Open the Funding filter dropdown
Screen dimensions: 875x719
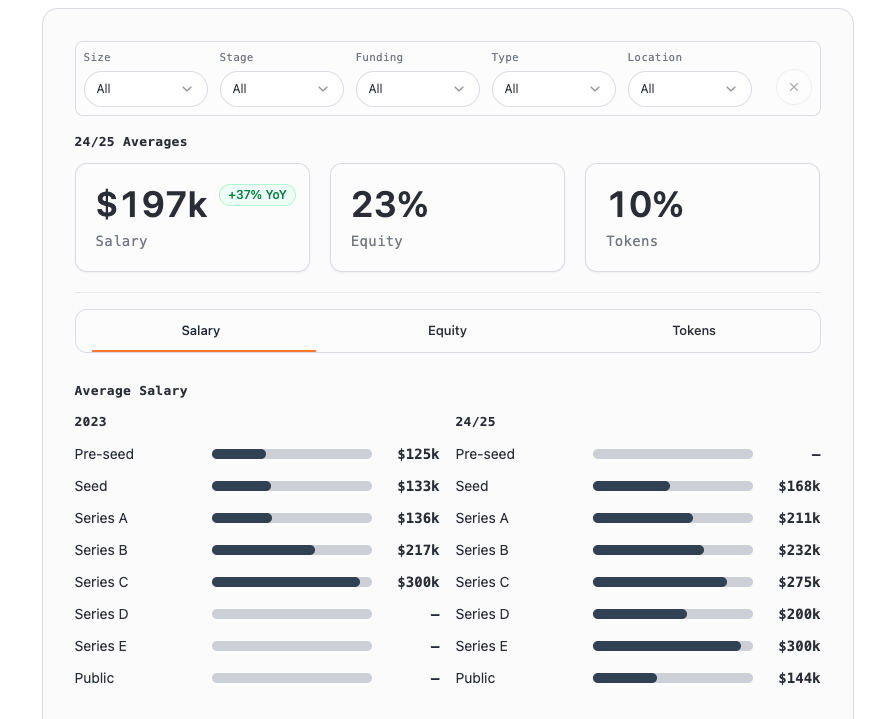coord(417,89)
